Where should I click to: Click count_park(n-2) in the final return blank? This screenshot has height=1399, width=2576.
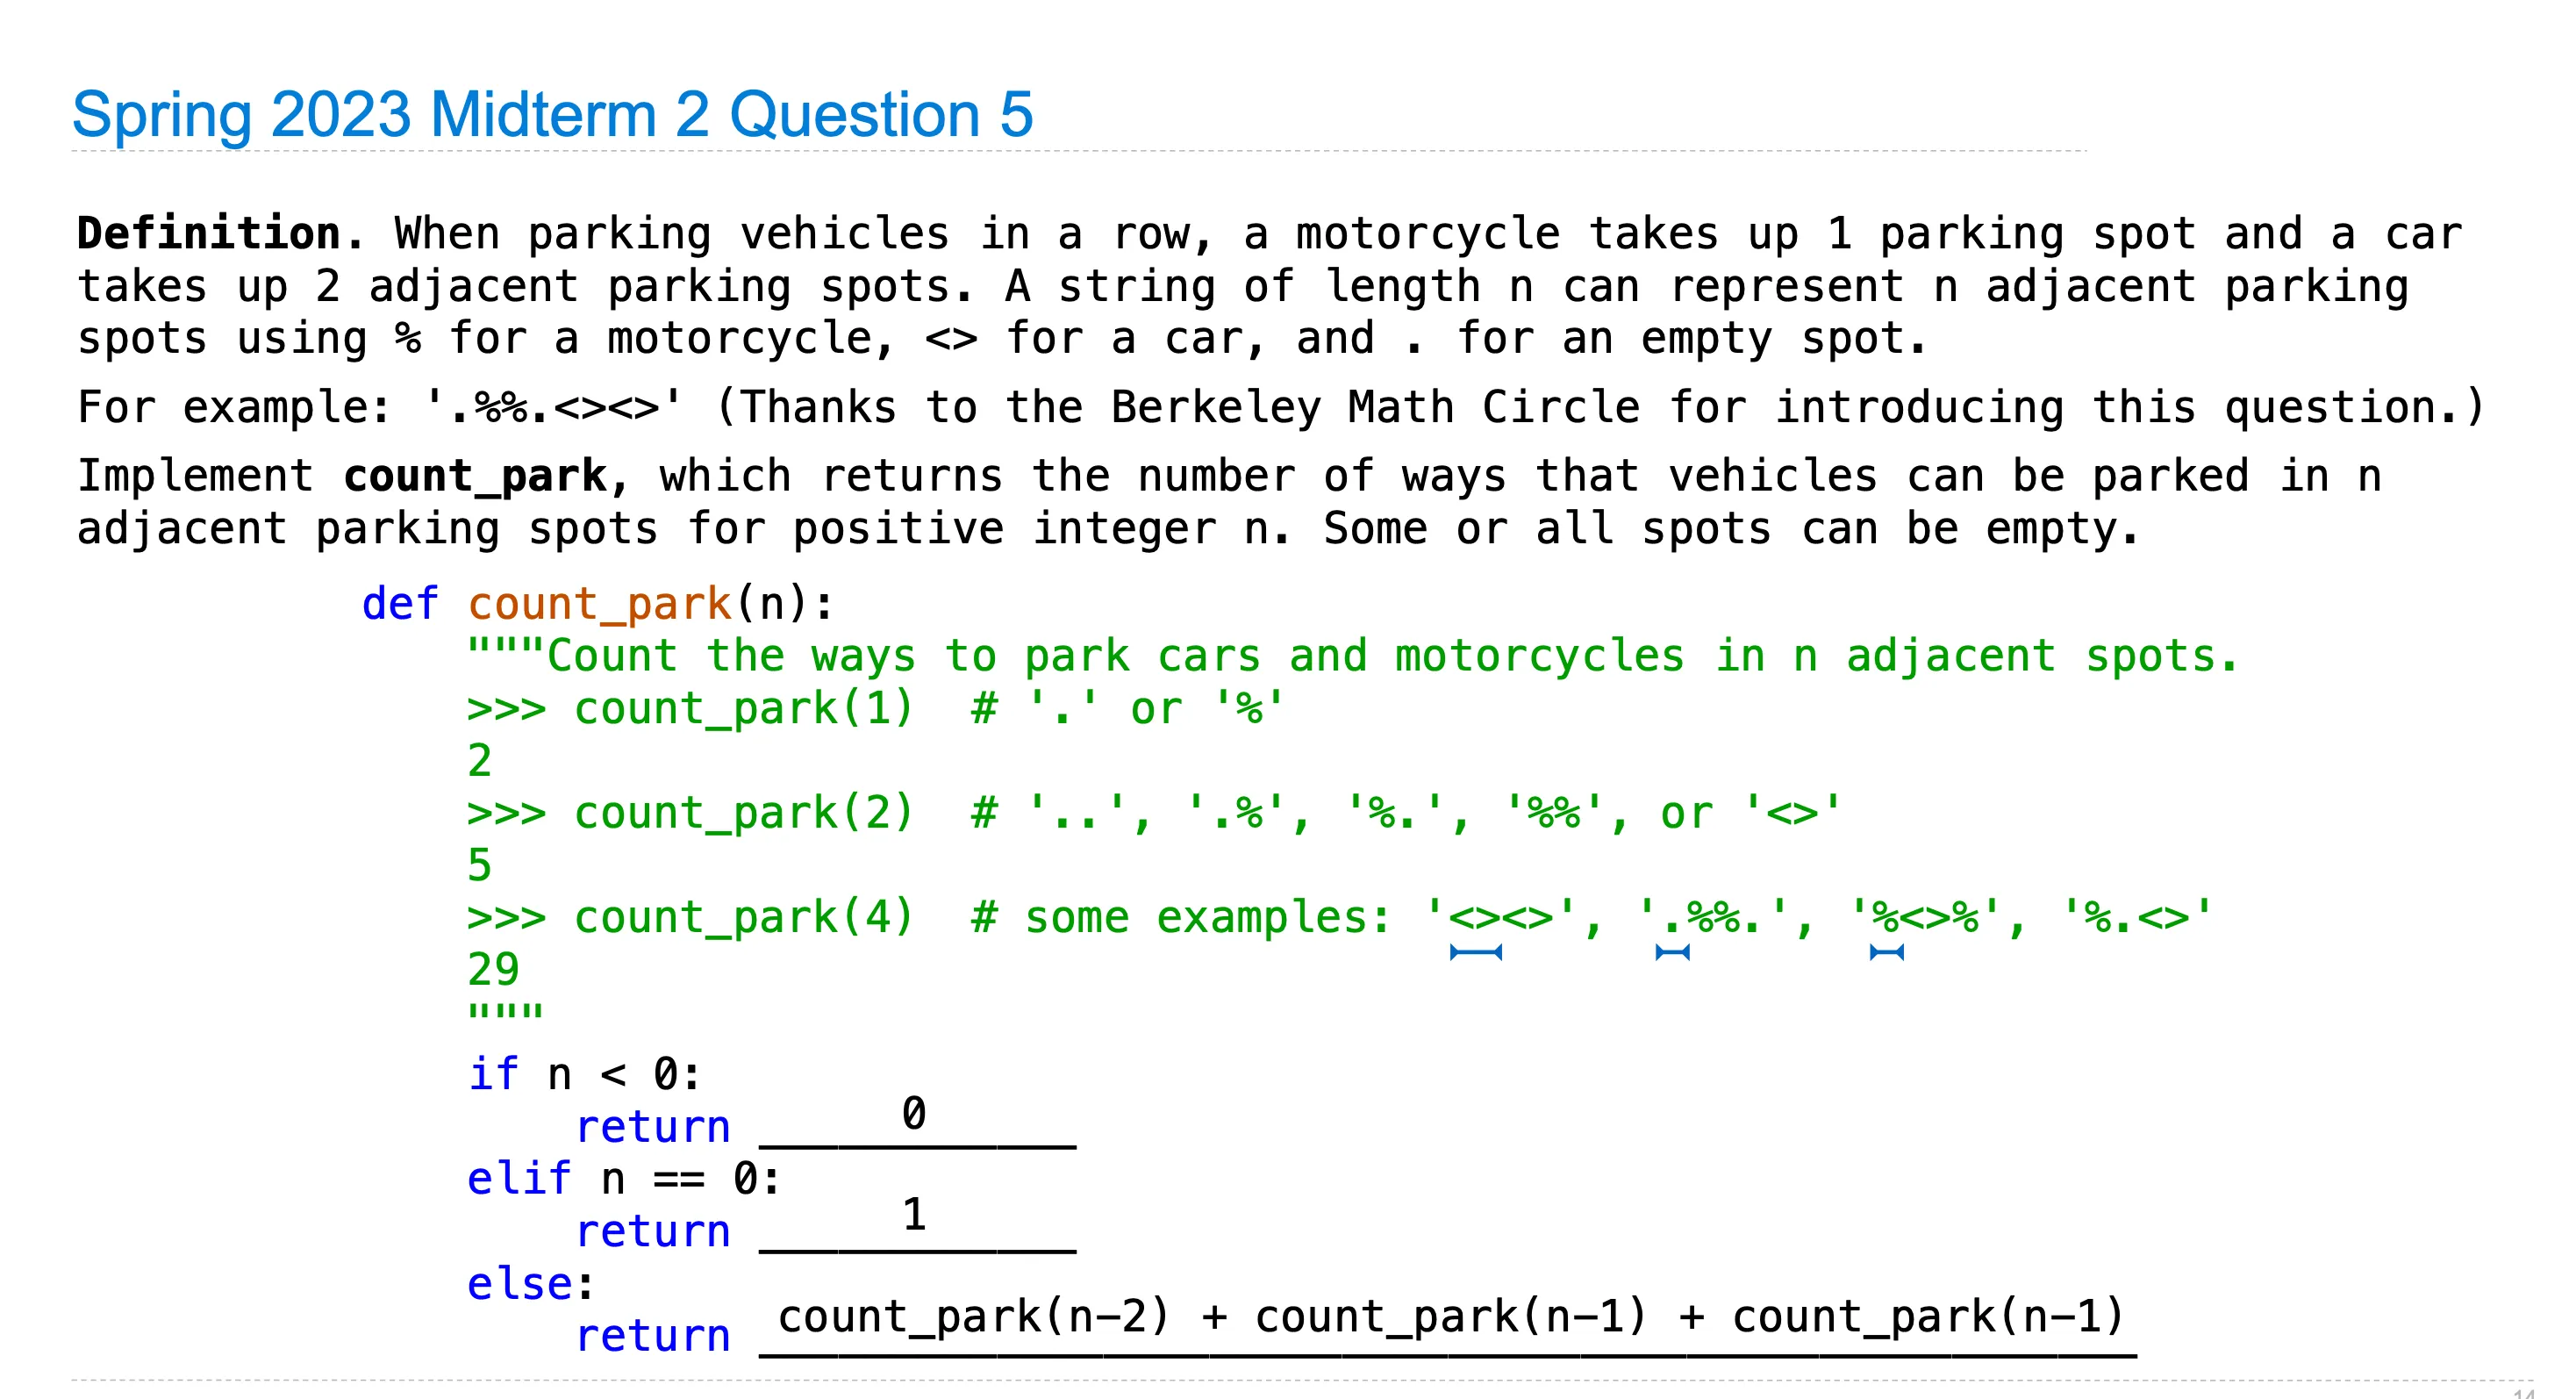click(x=973, y=1316)
